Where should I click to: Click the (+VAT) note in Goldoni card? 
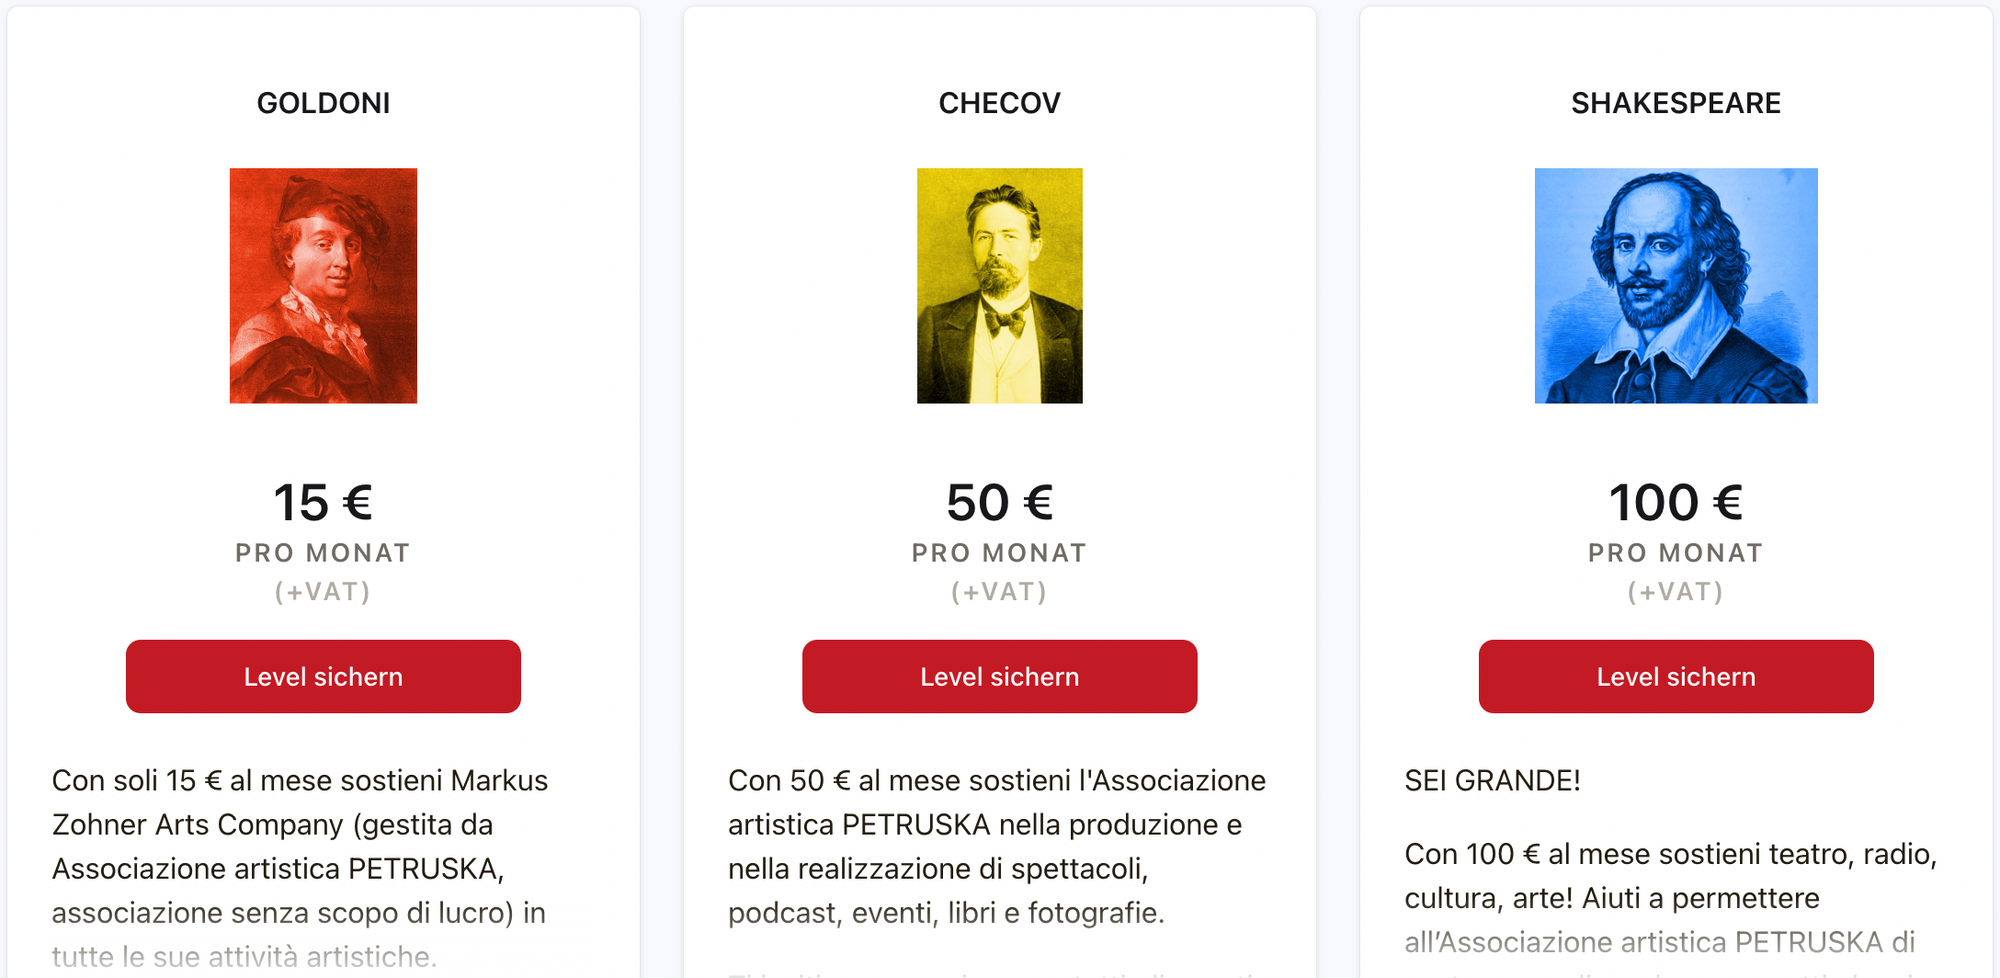(323, 592)
